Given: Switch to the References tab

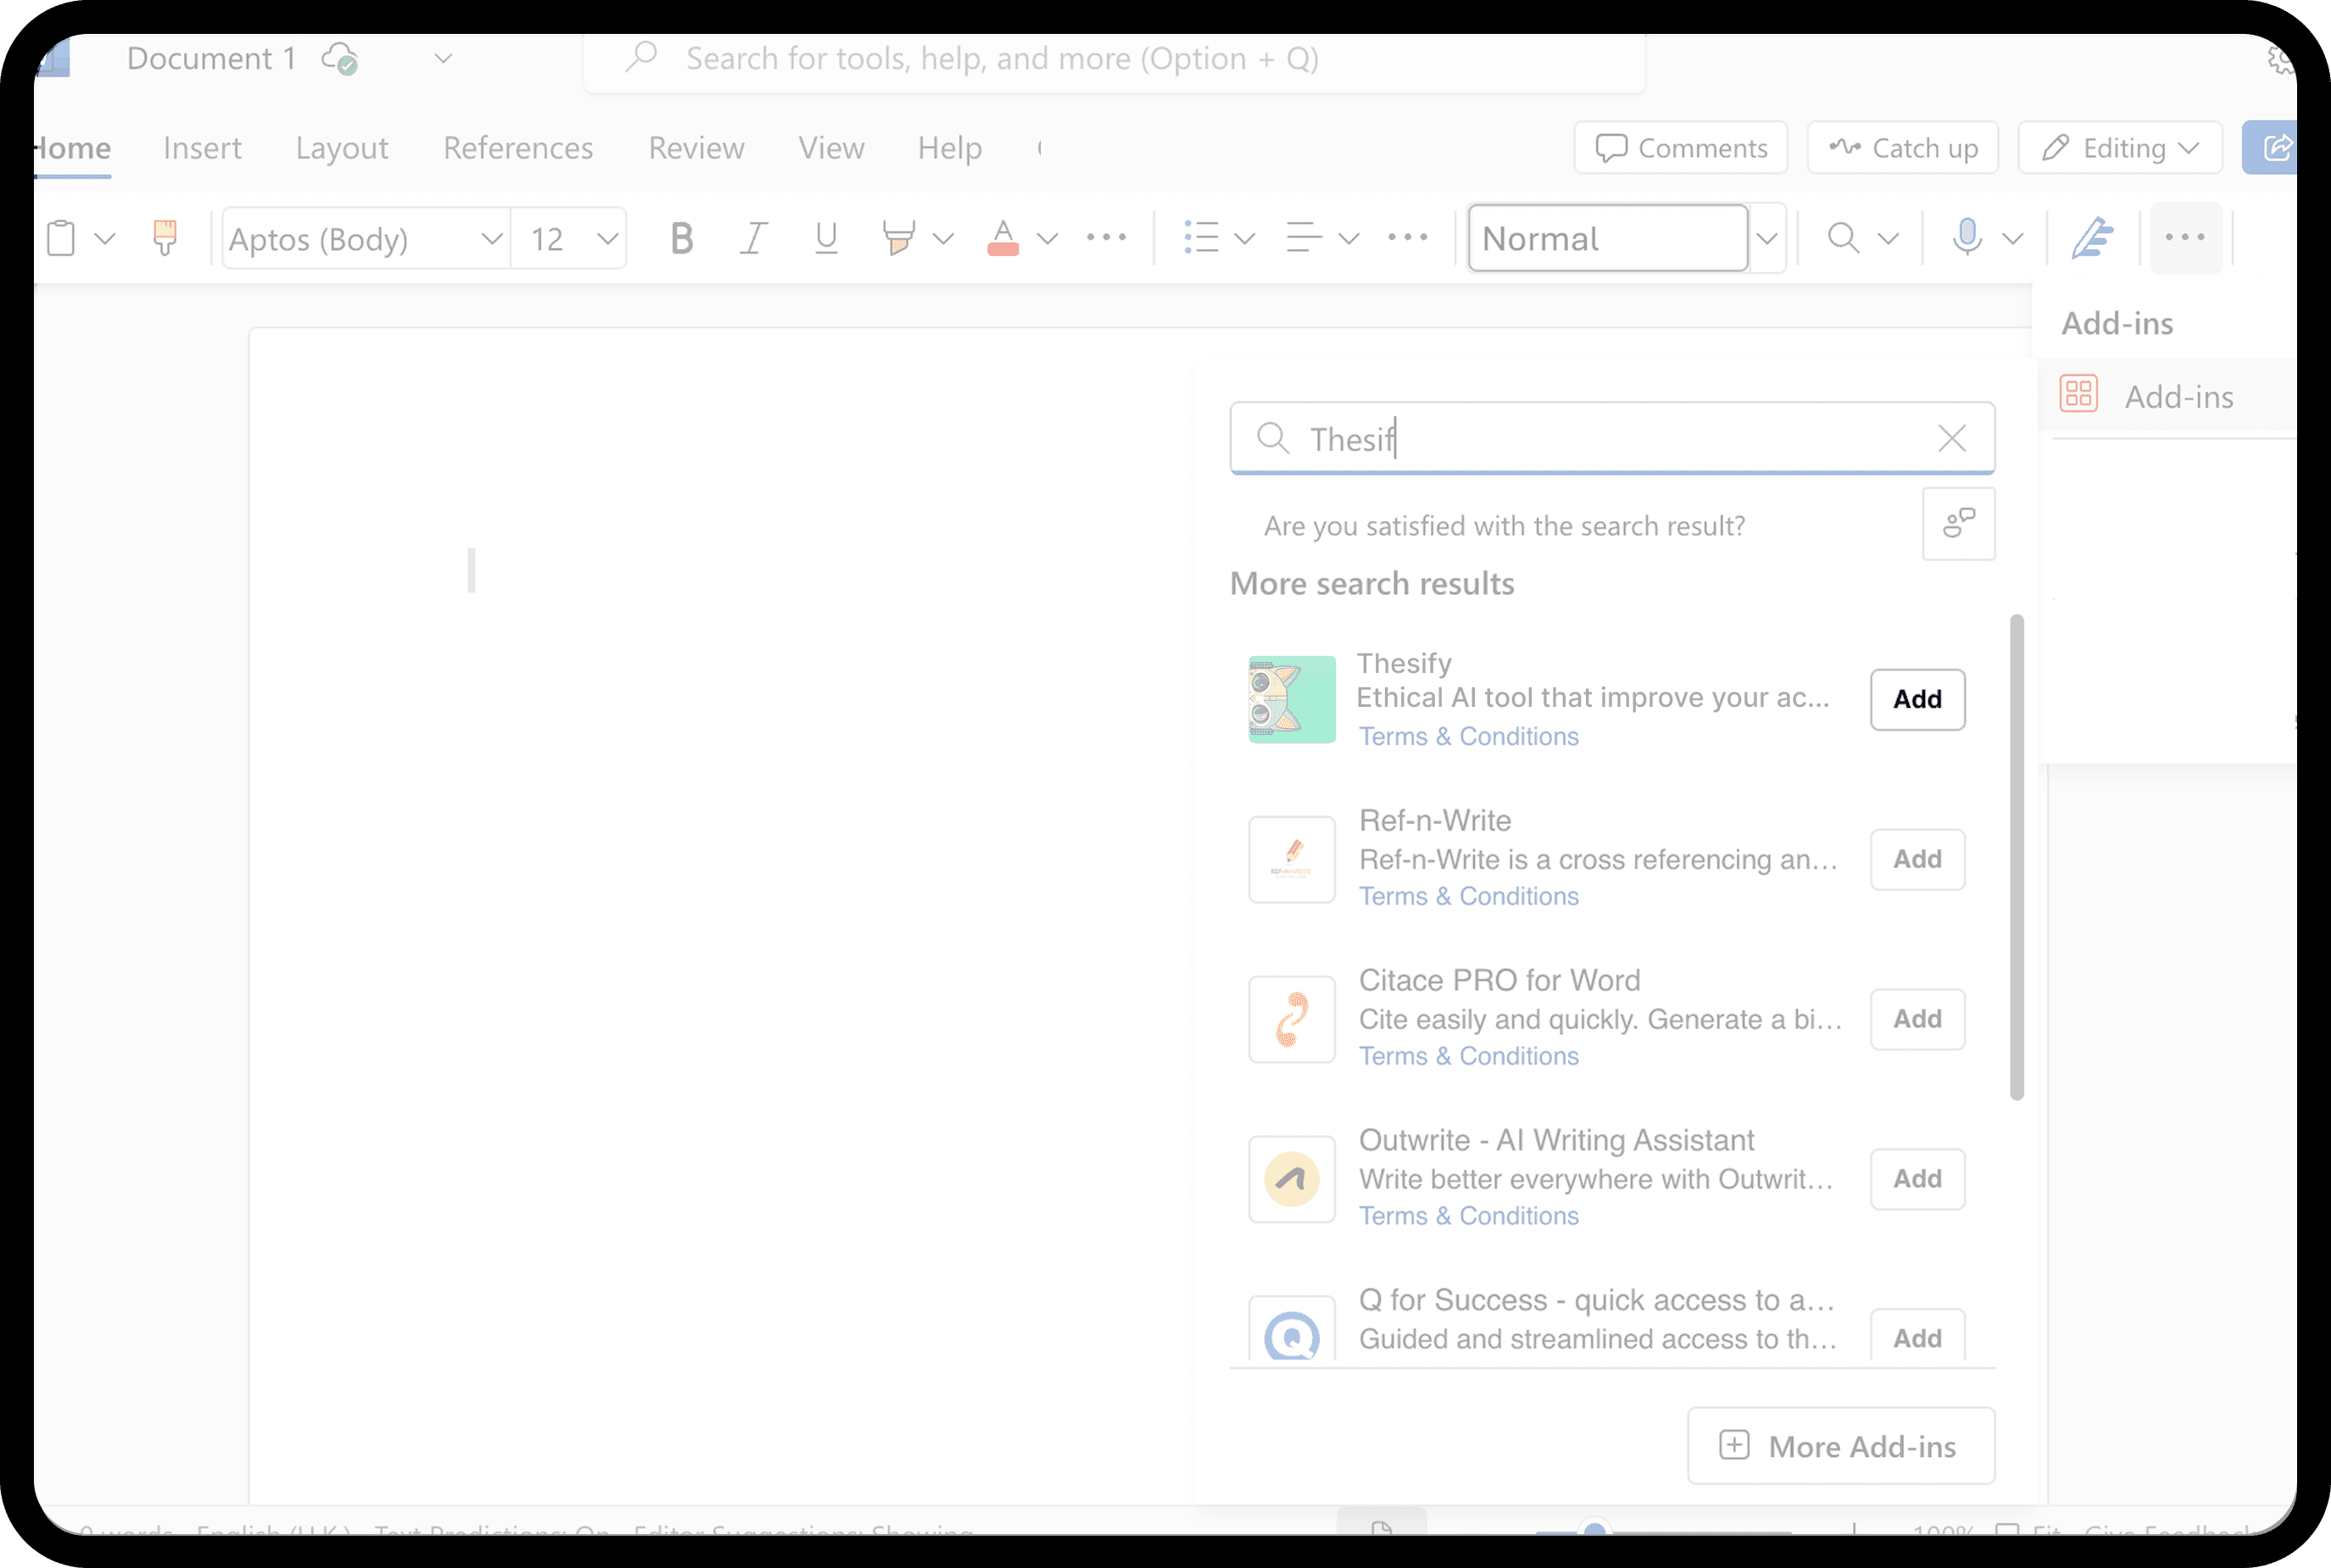Looking at the screenshot, I should (x=518, y=148).
